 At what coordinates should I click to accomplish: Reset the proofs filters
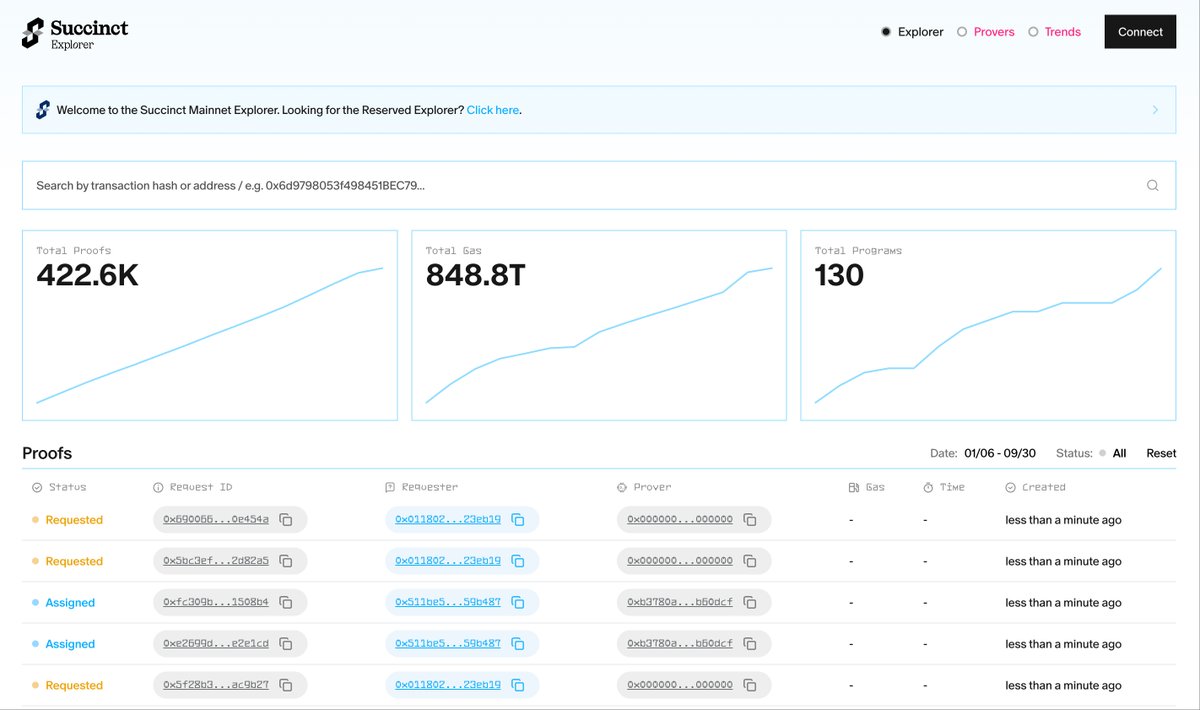(x=1161, y=453)
